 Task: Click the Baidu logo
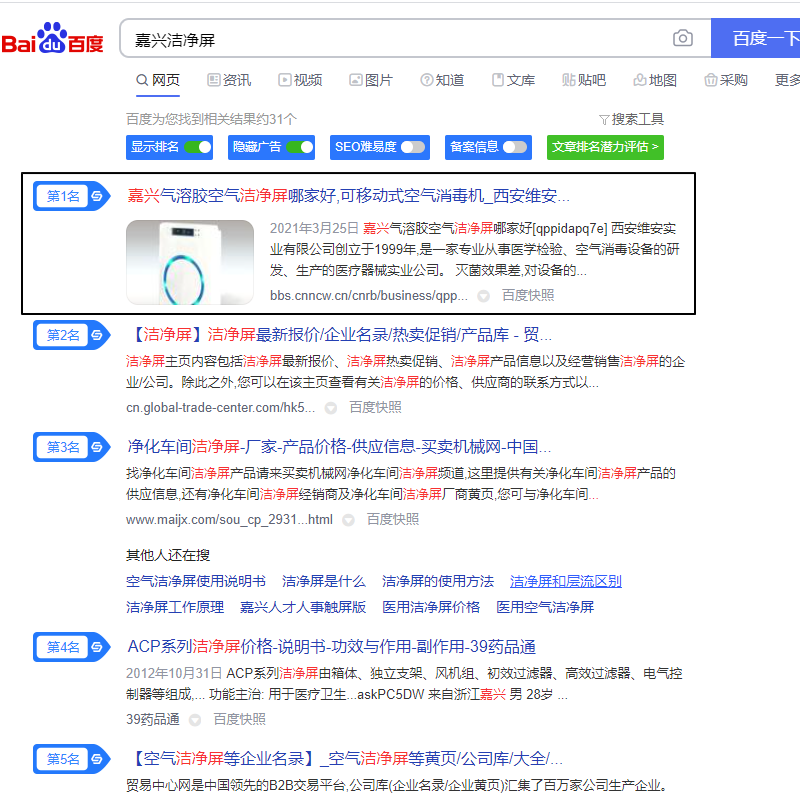tap(52, 38)
